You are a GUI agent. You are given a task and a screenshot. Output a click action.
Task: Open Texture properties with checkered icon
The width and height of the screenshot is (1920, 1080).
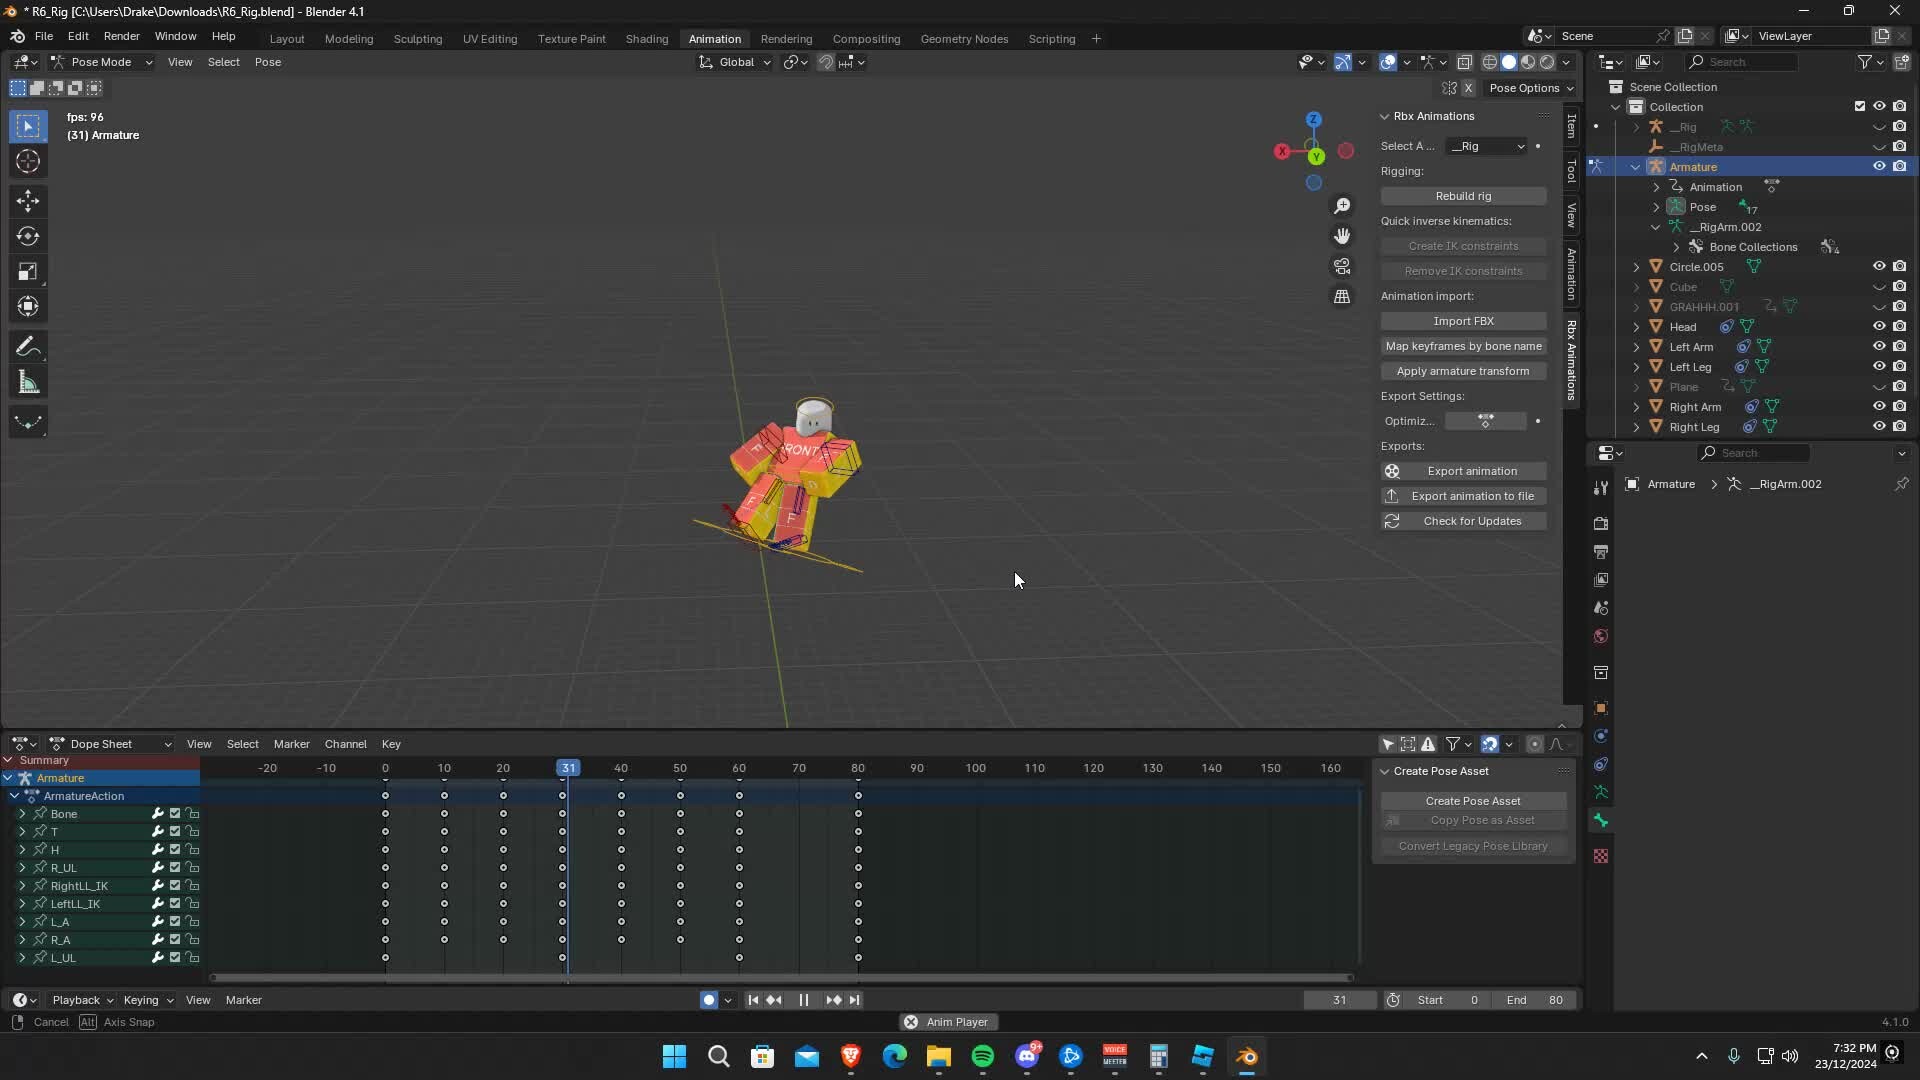[1600, 856]
